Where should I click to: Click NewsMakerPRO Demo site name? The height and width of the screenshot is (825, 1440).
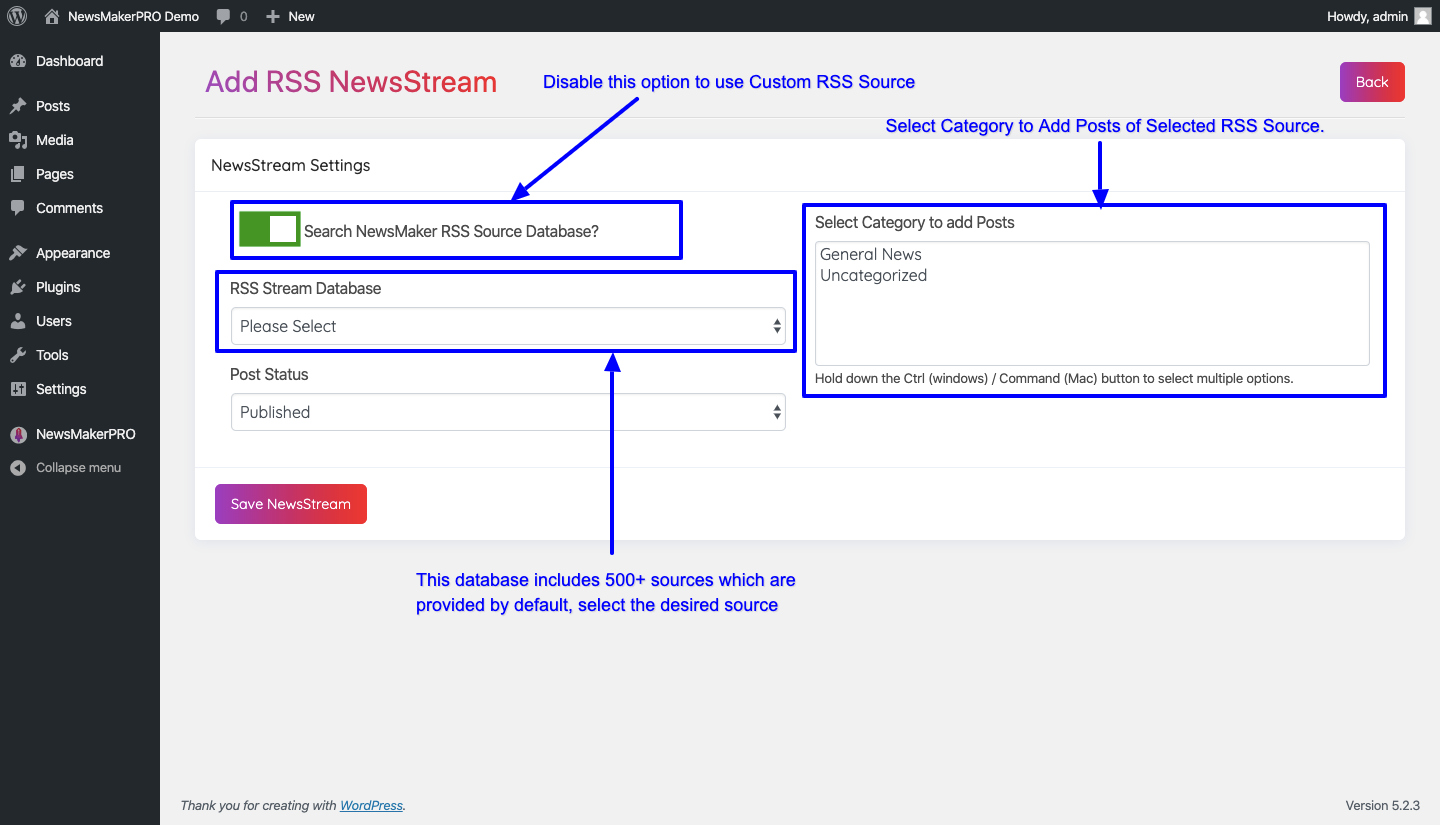pos(133,16)
